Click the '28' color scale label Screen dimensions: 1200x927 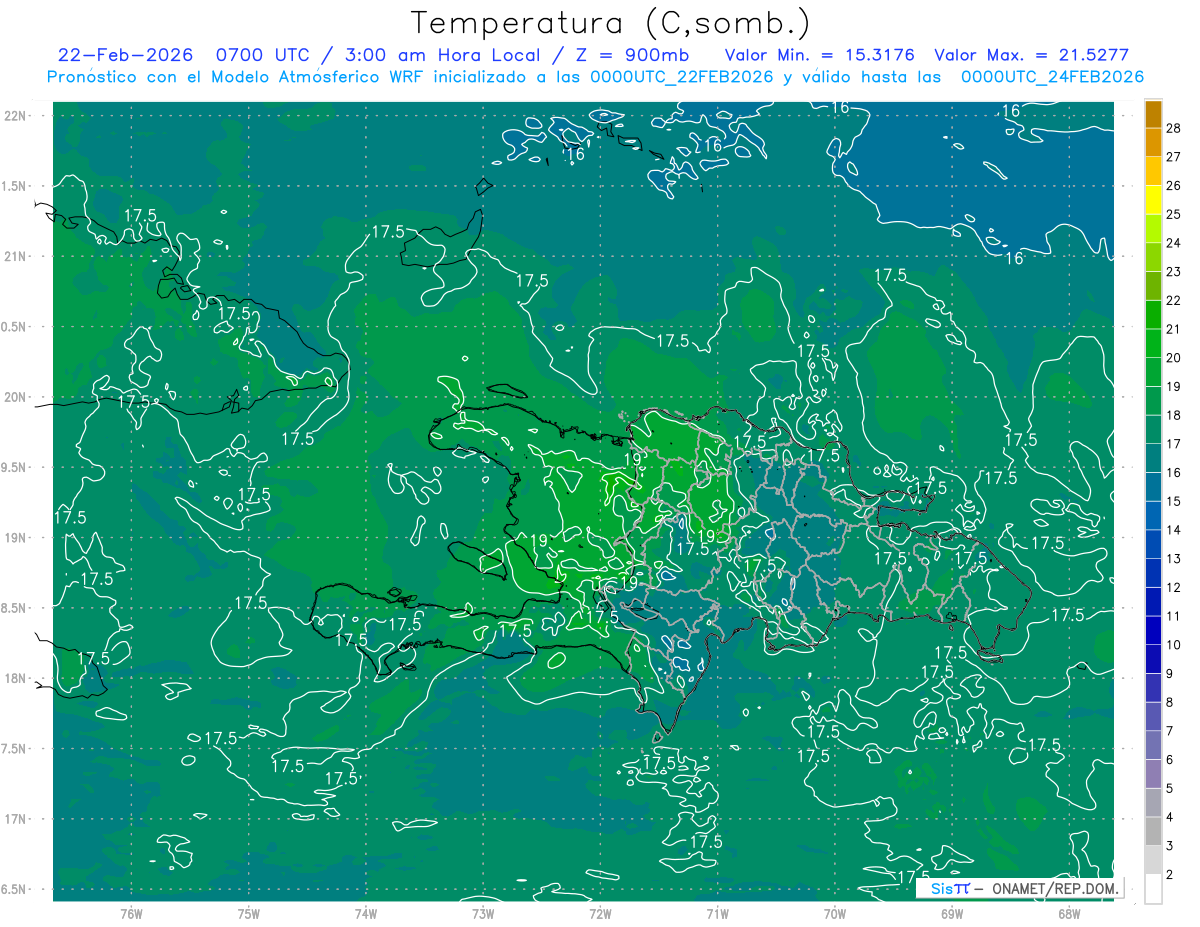pos(1173,128)
